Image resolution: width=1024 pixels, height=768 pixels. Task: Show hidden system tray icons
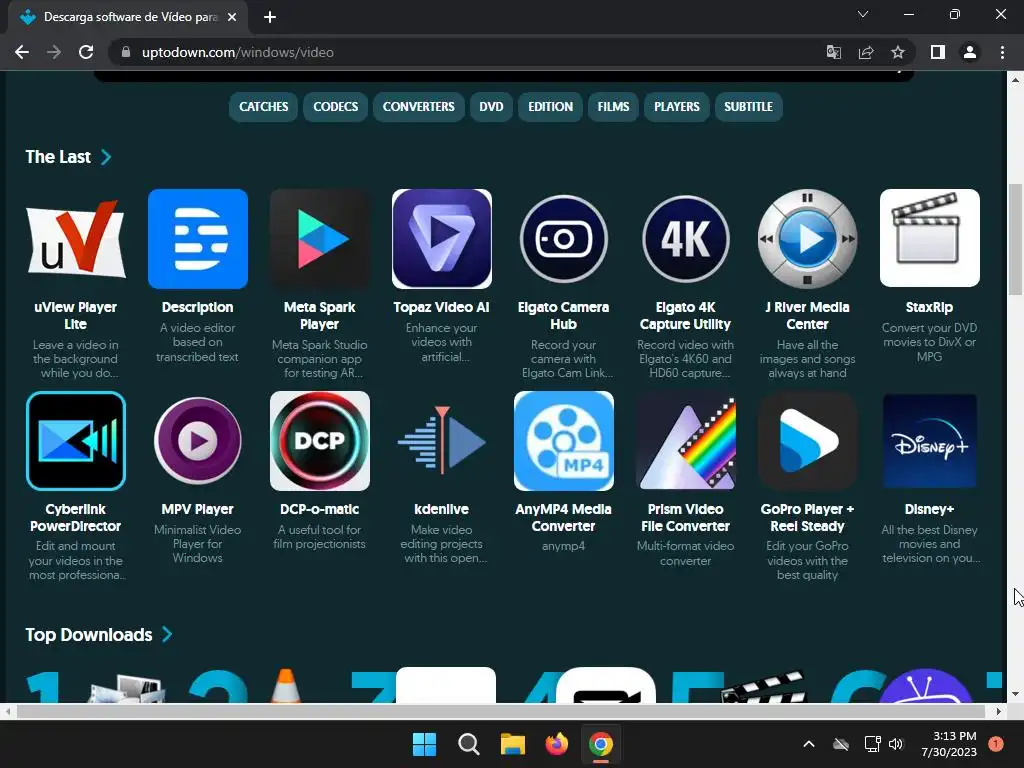pos(808,744)
